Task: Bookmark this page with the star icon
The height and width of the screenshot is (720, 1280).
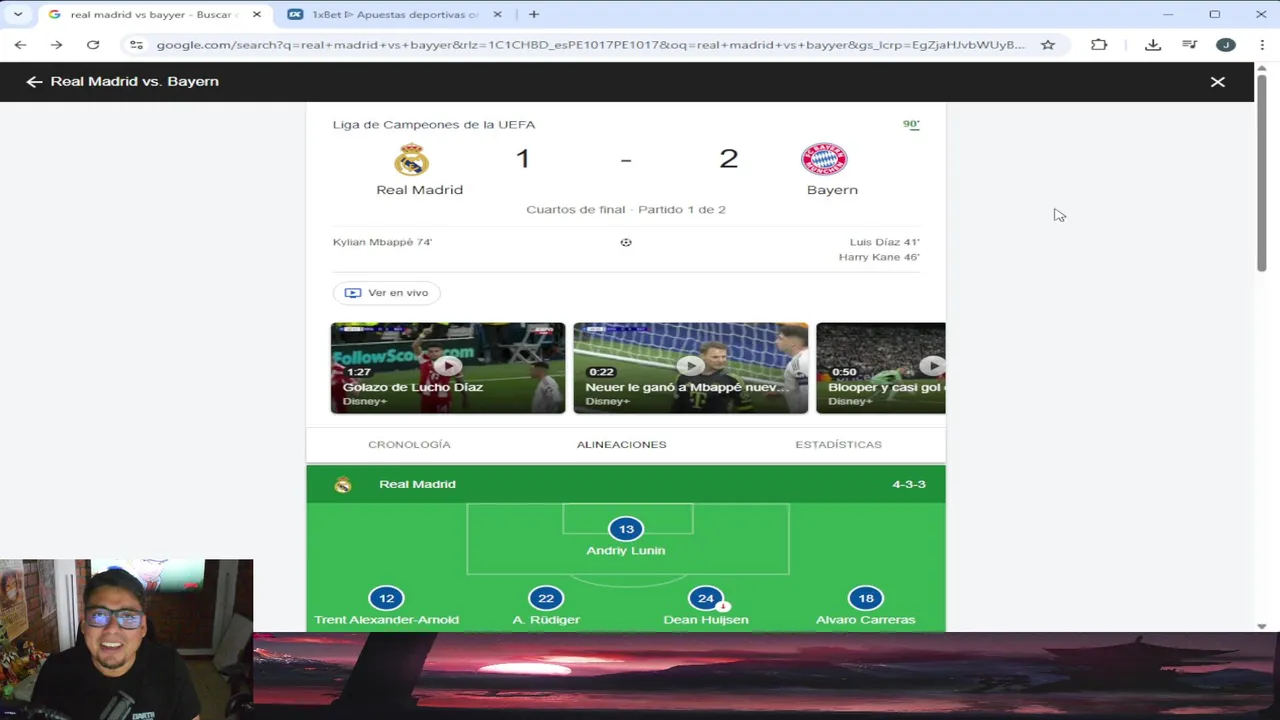Action: [1048, 45]
